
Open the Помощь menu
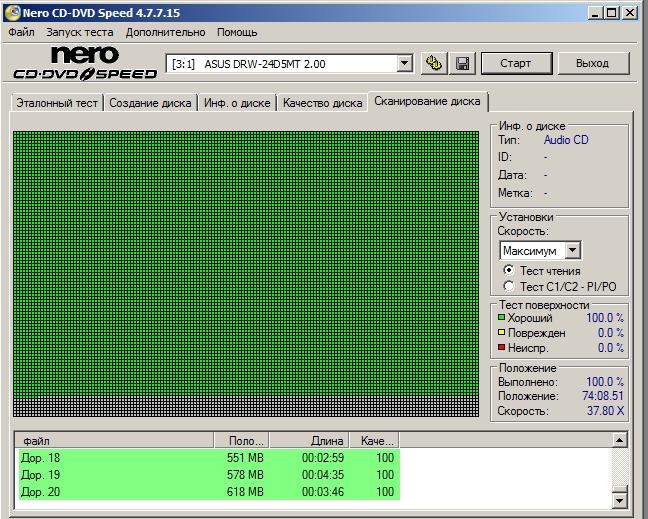click(237, 32)
